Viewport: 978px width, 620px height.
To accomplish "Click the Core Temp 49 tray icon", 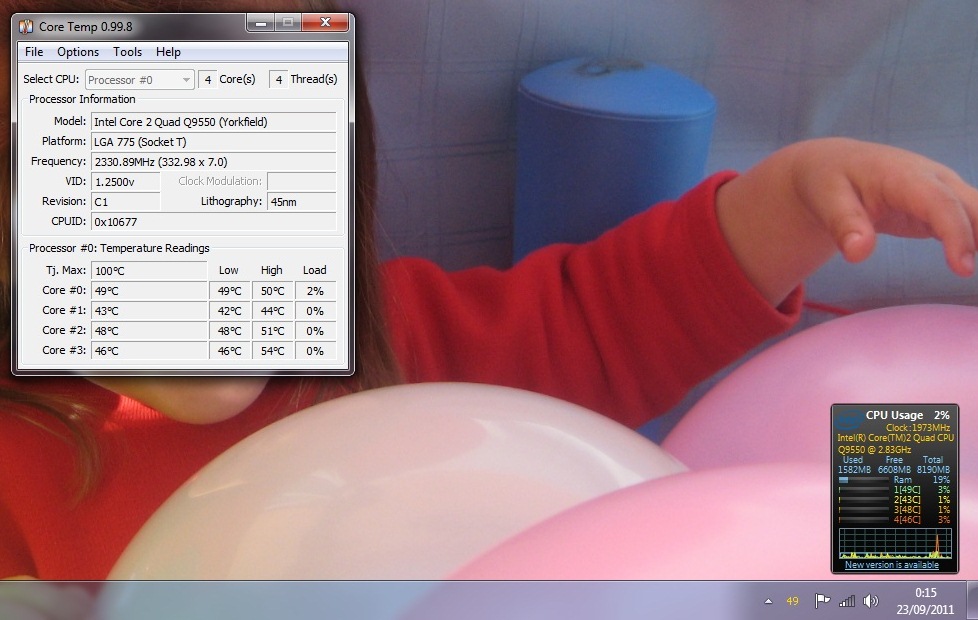I will pyautogui.click(x=793, y=601).
